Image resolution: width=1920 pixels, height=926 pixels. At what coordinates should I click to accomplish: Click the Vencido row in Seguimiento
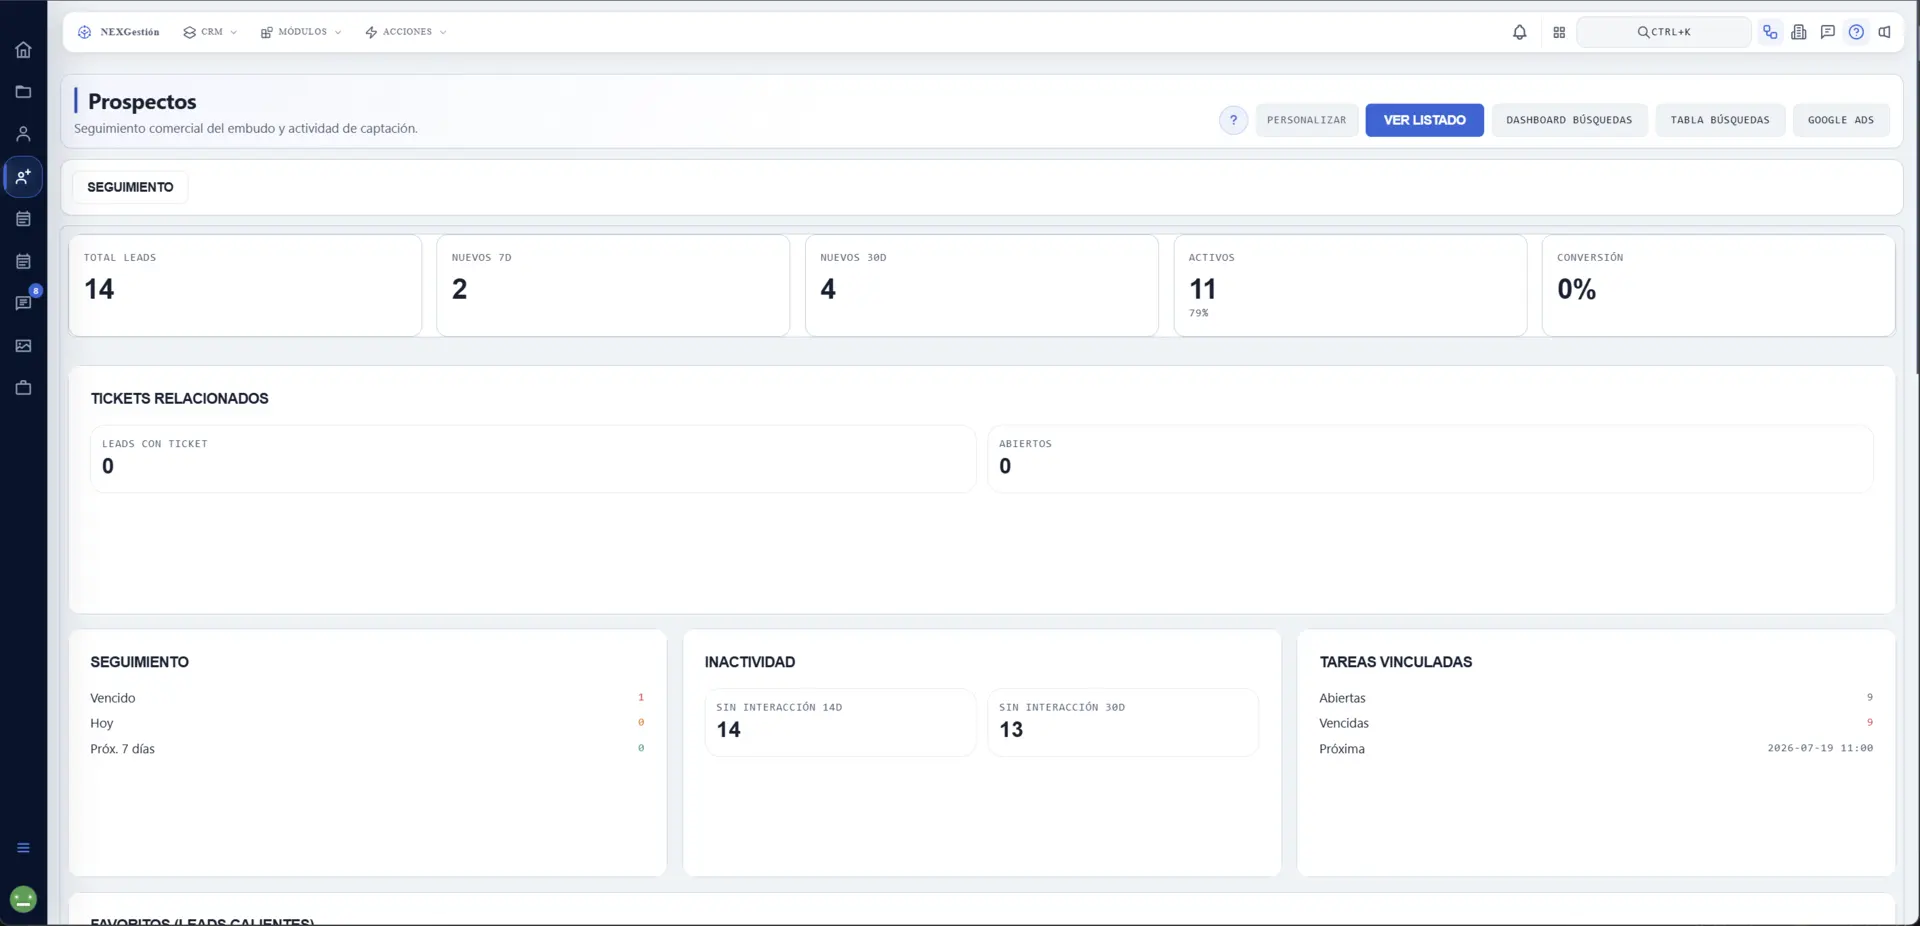(367, 698)
